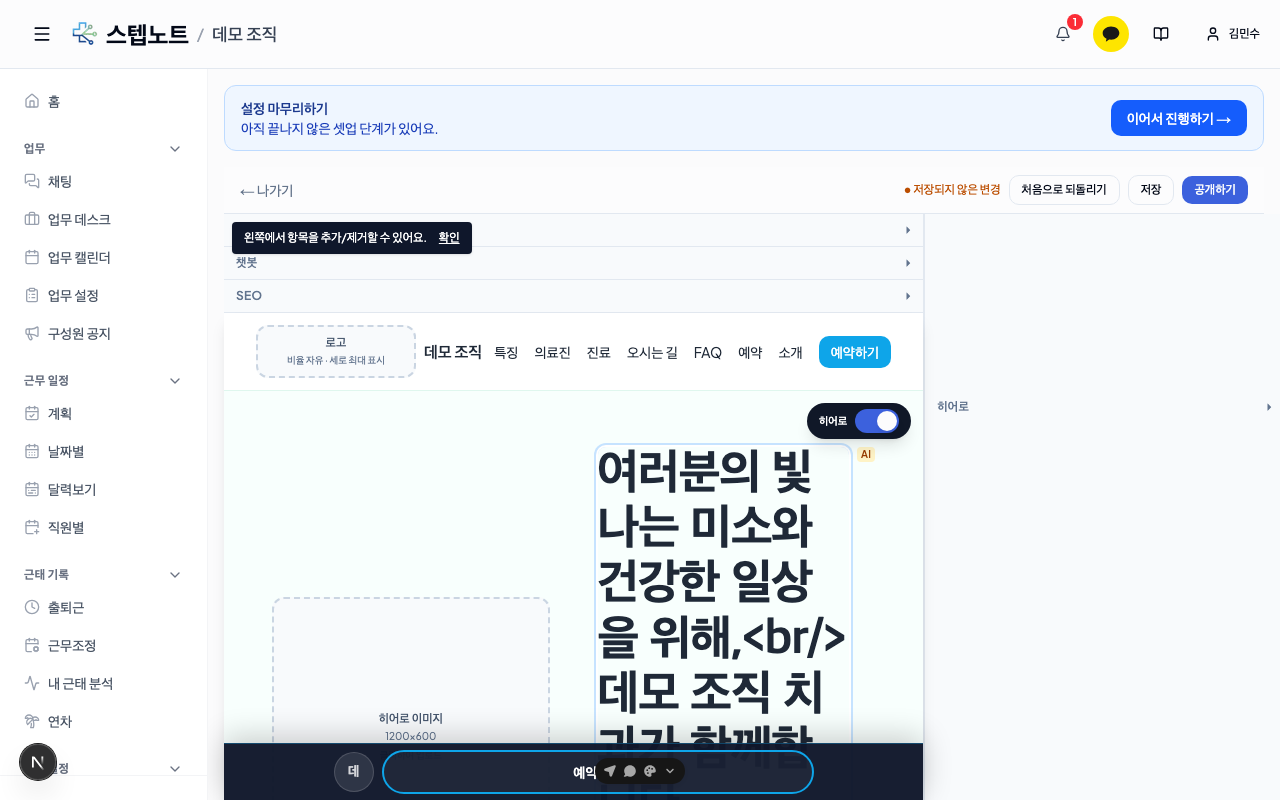Screen dimensions: 1280x800
Task: Collapse the 근무 일정 sidebar section
Action: [x=175, y=380]
